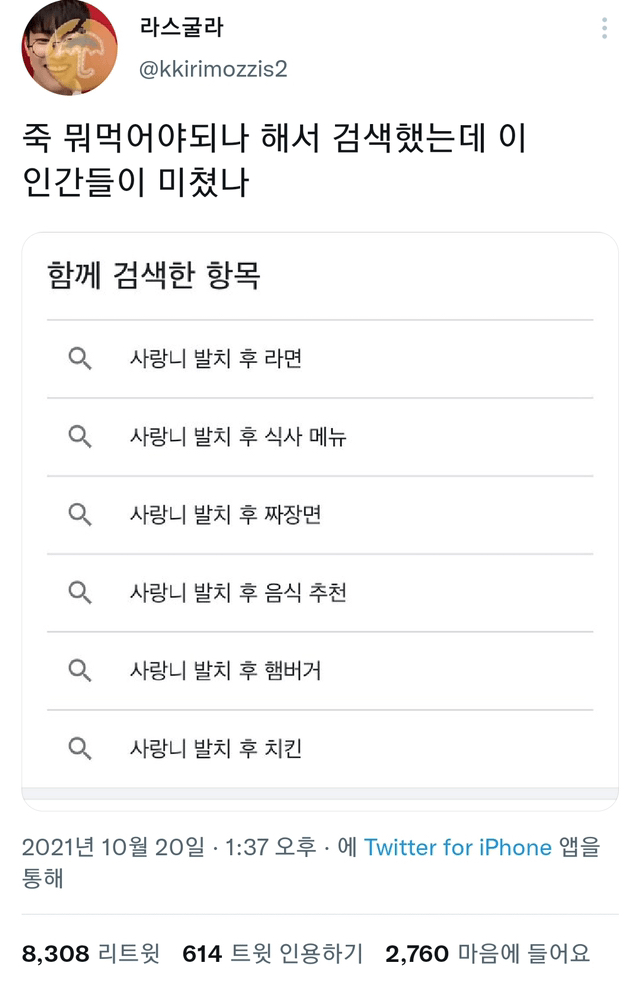
Task: Click the search icon beside 사랑니 발치 후 짜장면
Action: [80, 515]
